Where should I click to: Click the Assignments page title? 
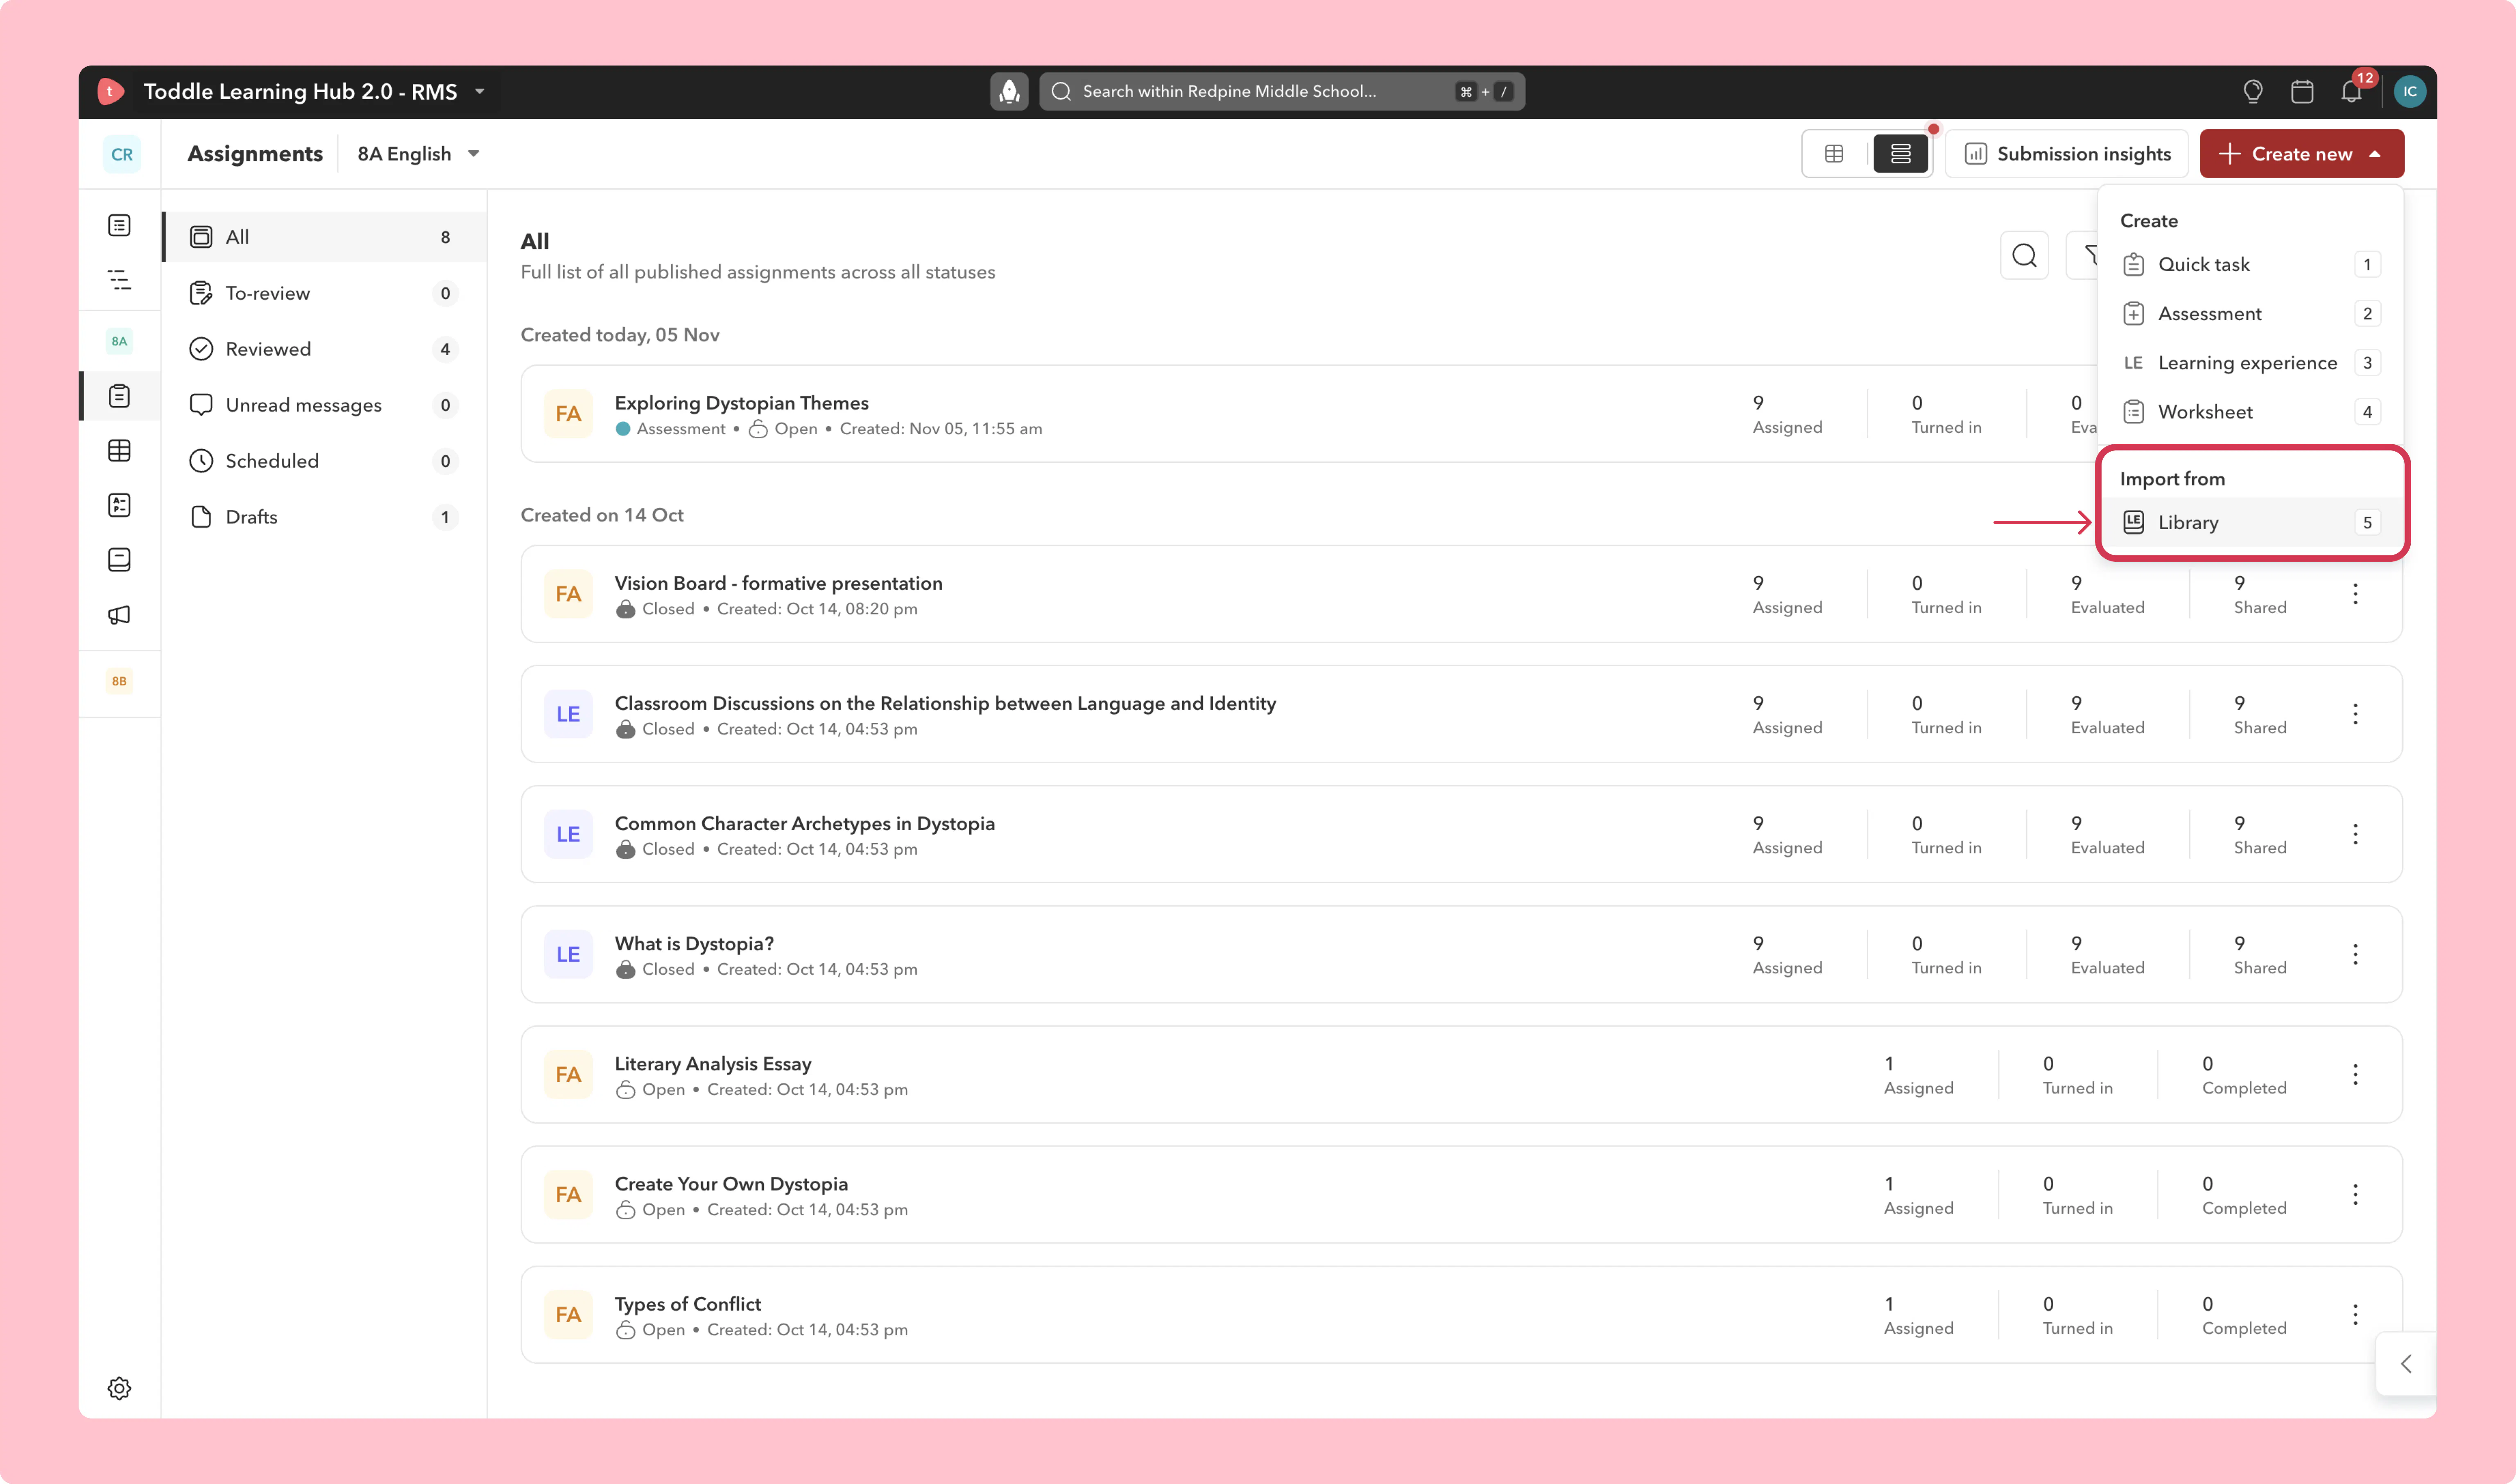click(x=255, y=154)
